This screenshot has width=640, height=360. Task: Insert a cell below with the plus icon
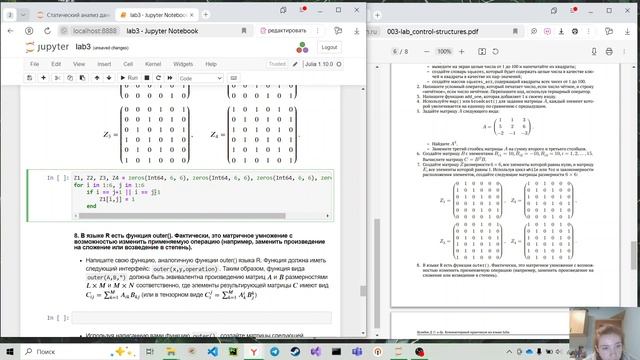(43, 78)
